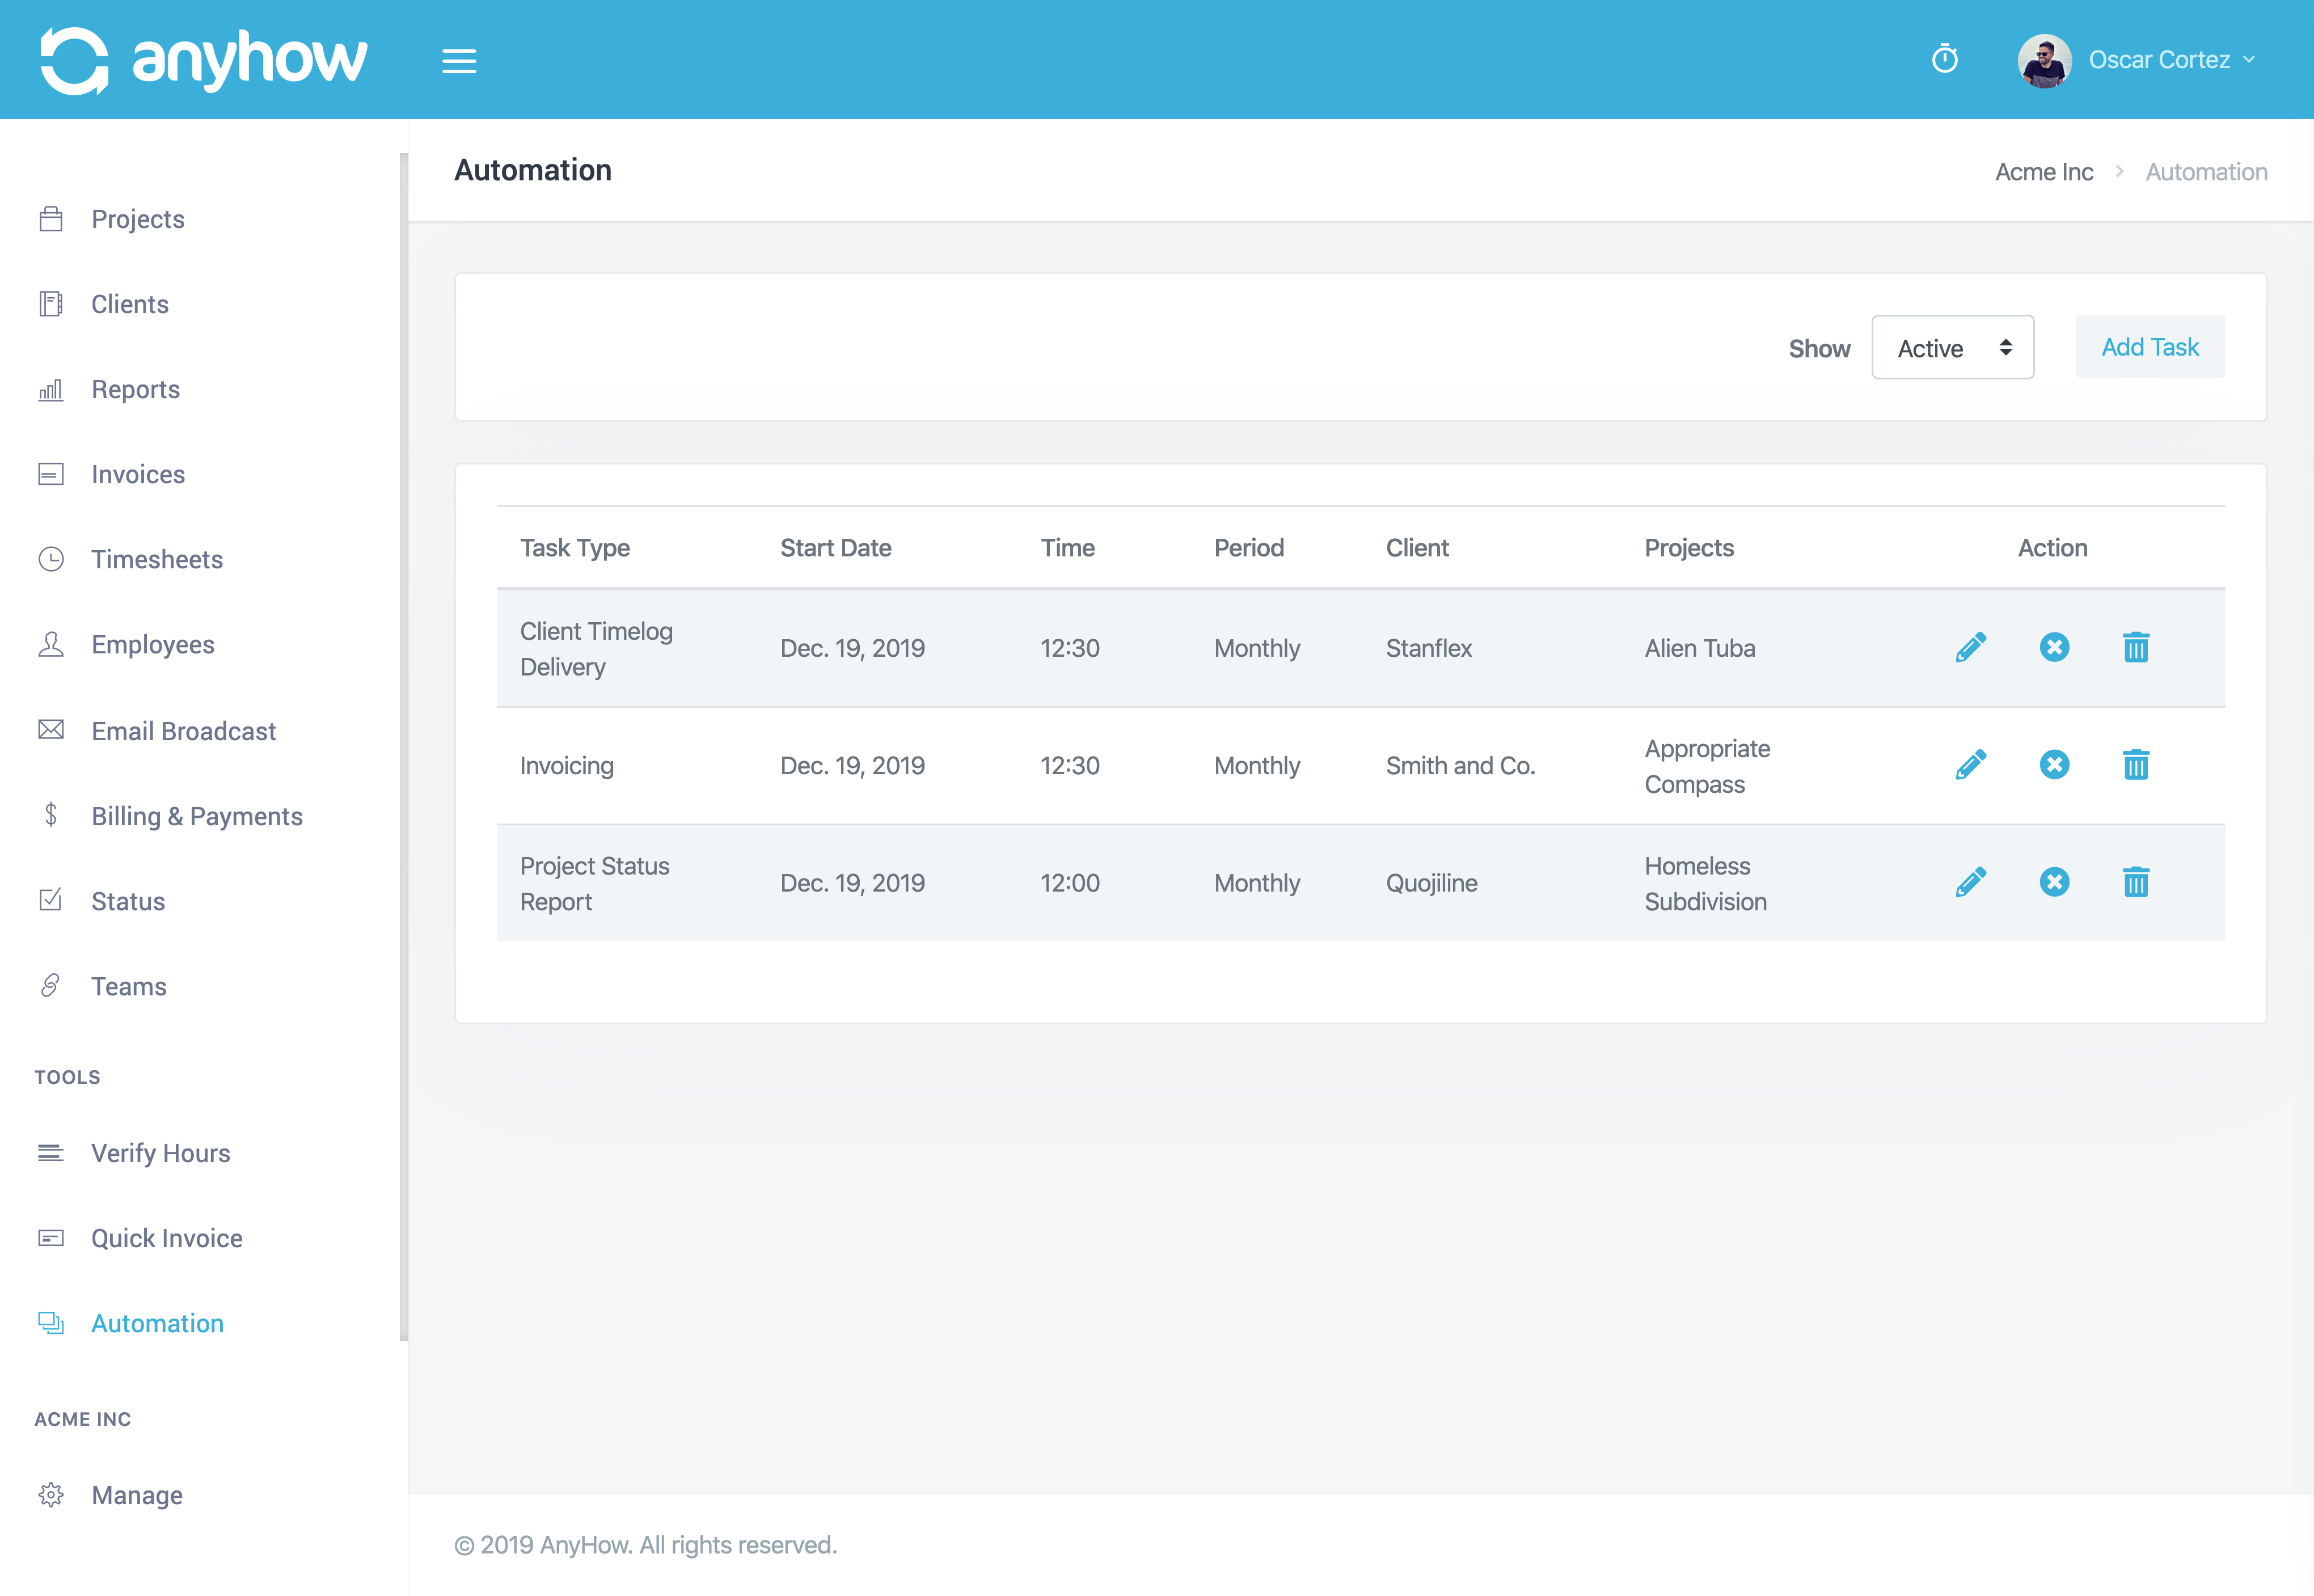Delete the Client Timelog Delivery task
The height and width of the screenshot is (1596, 2314).
(x=2138, y=648)
